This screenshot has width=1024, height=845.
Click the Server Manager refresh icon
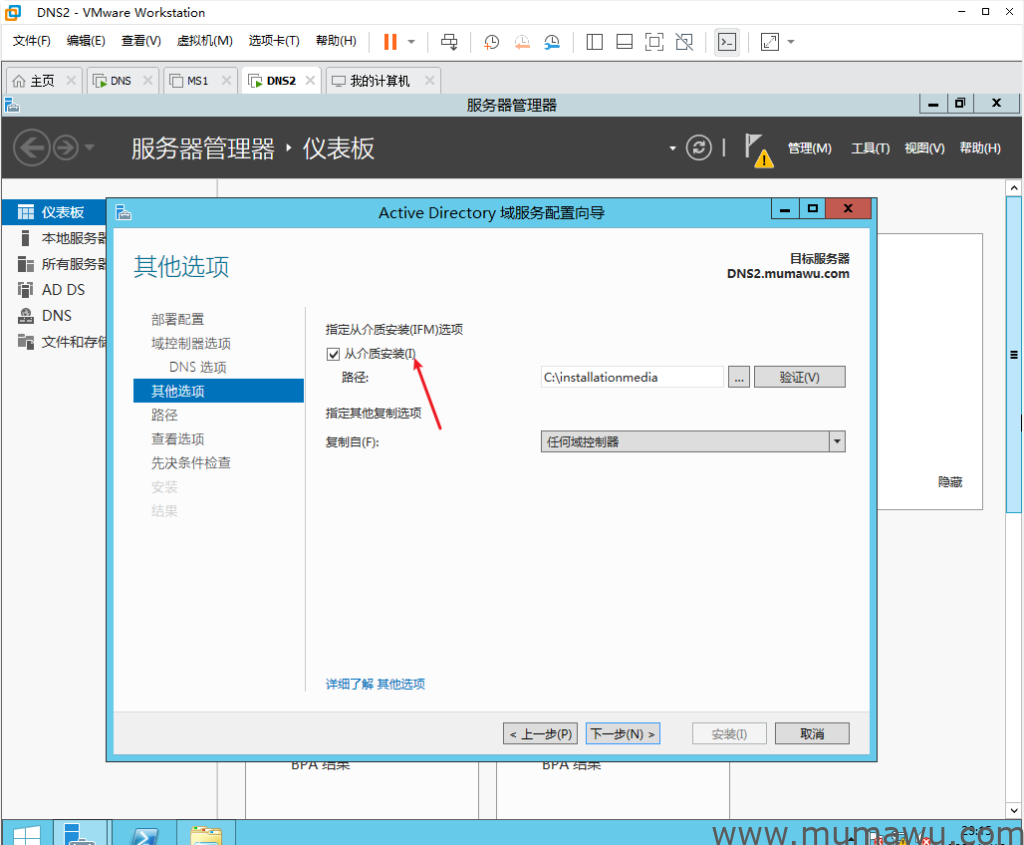(x=699, y=148)
